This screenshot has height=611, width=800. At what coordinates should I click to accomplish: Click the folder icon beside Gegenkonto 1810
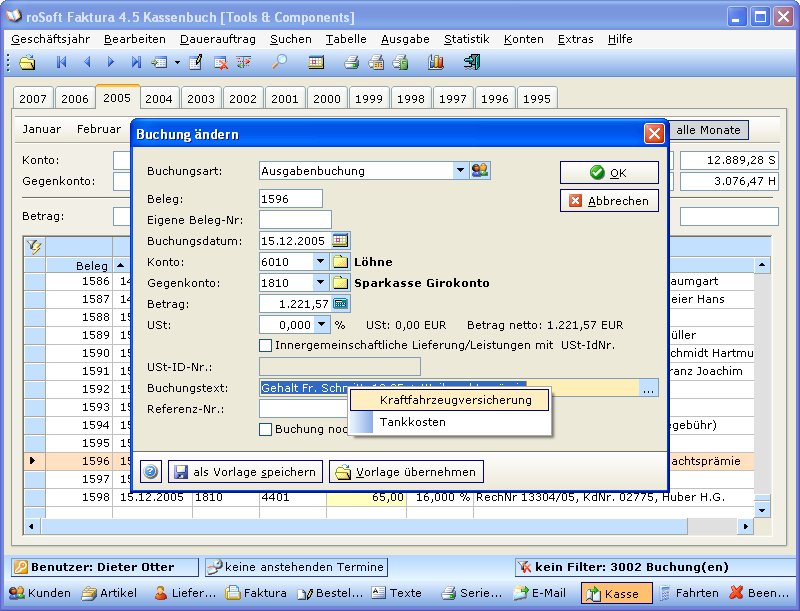click(340, 283)
